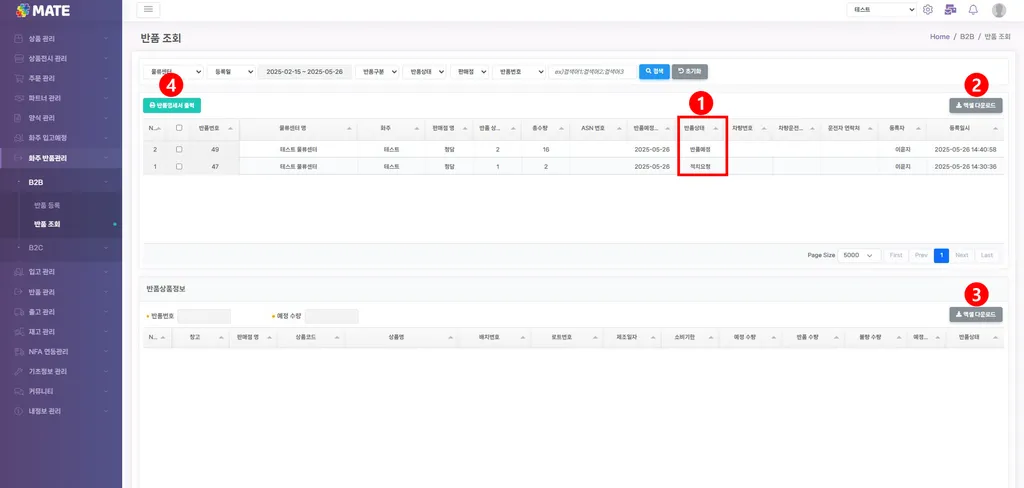The image size is (1024, 488).
Task: Open the 반품번호 search type dropdown
Action: pos(519,71)
